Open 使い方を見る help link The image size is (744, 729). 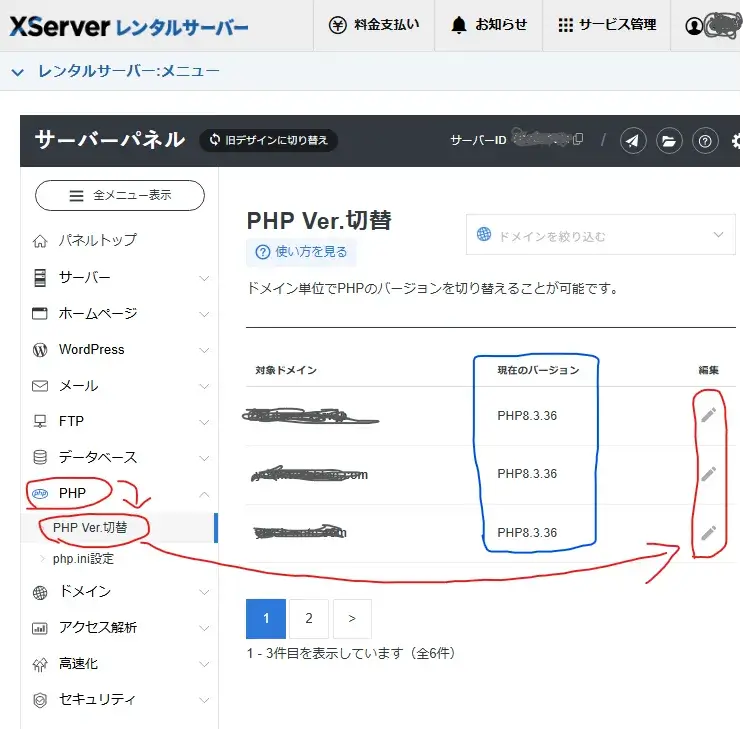(x=301, y=252)
